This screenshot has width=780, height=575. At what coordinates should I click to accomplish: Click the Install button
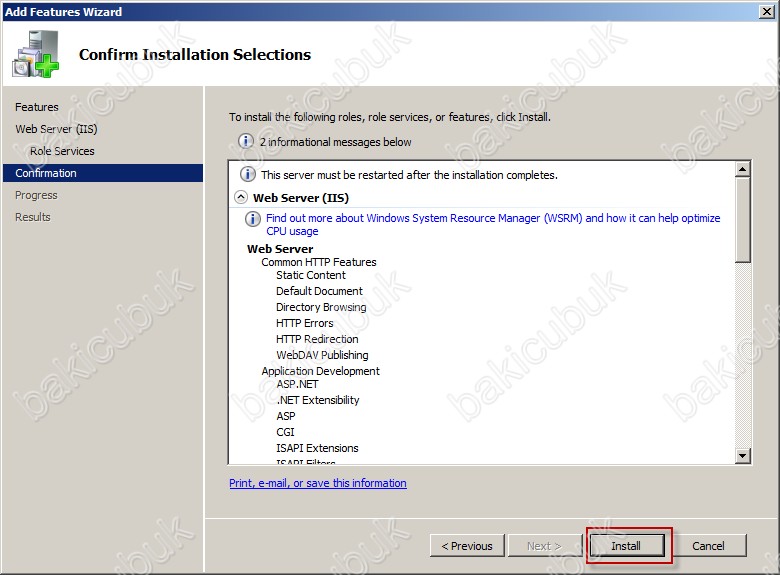tap(627, 546)
